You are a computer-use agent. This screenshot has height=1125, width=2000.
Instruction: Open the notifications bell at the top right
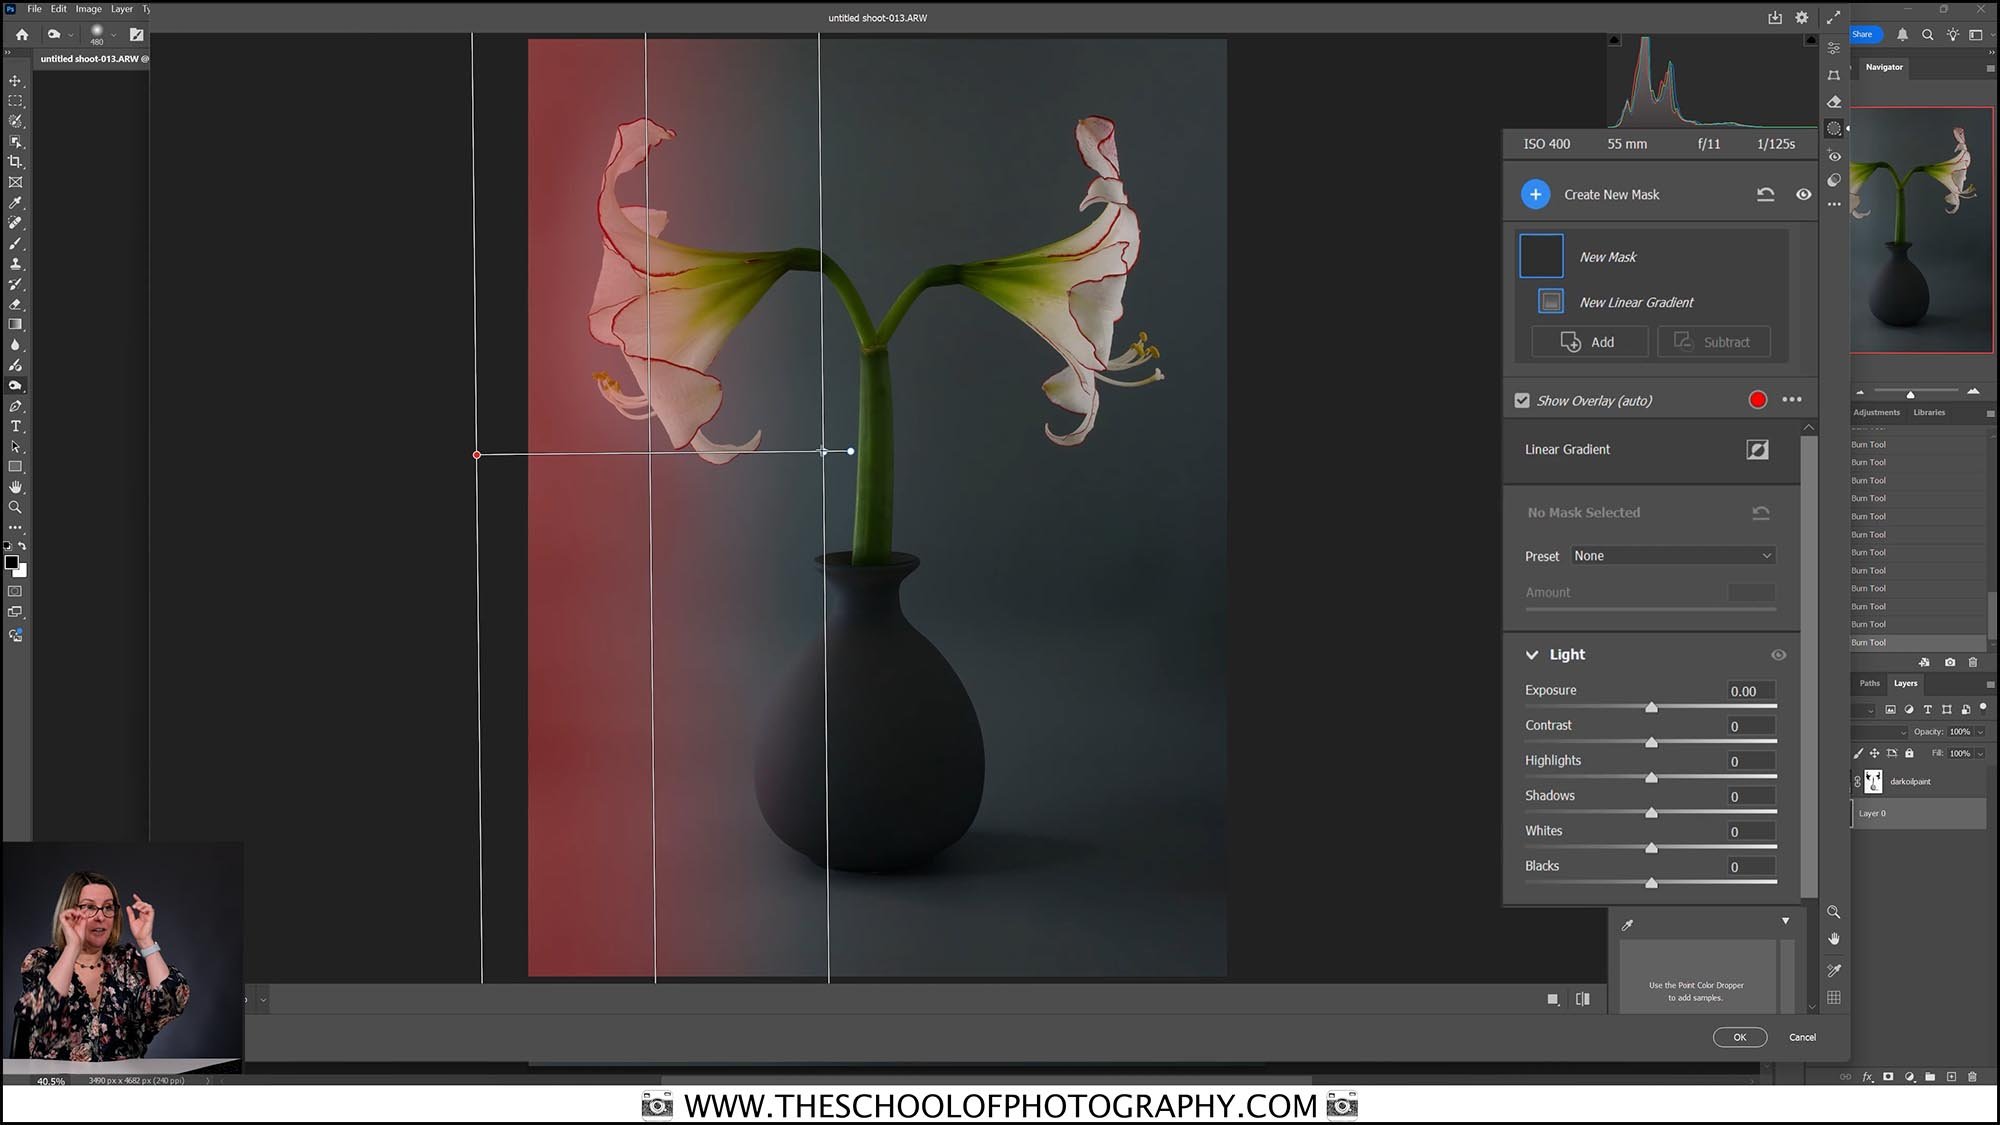tap(1903, 34)
